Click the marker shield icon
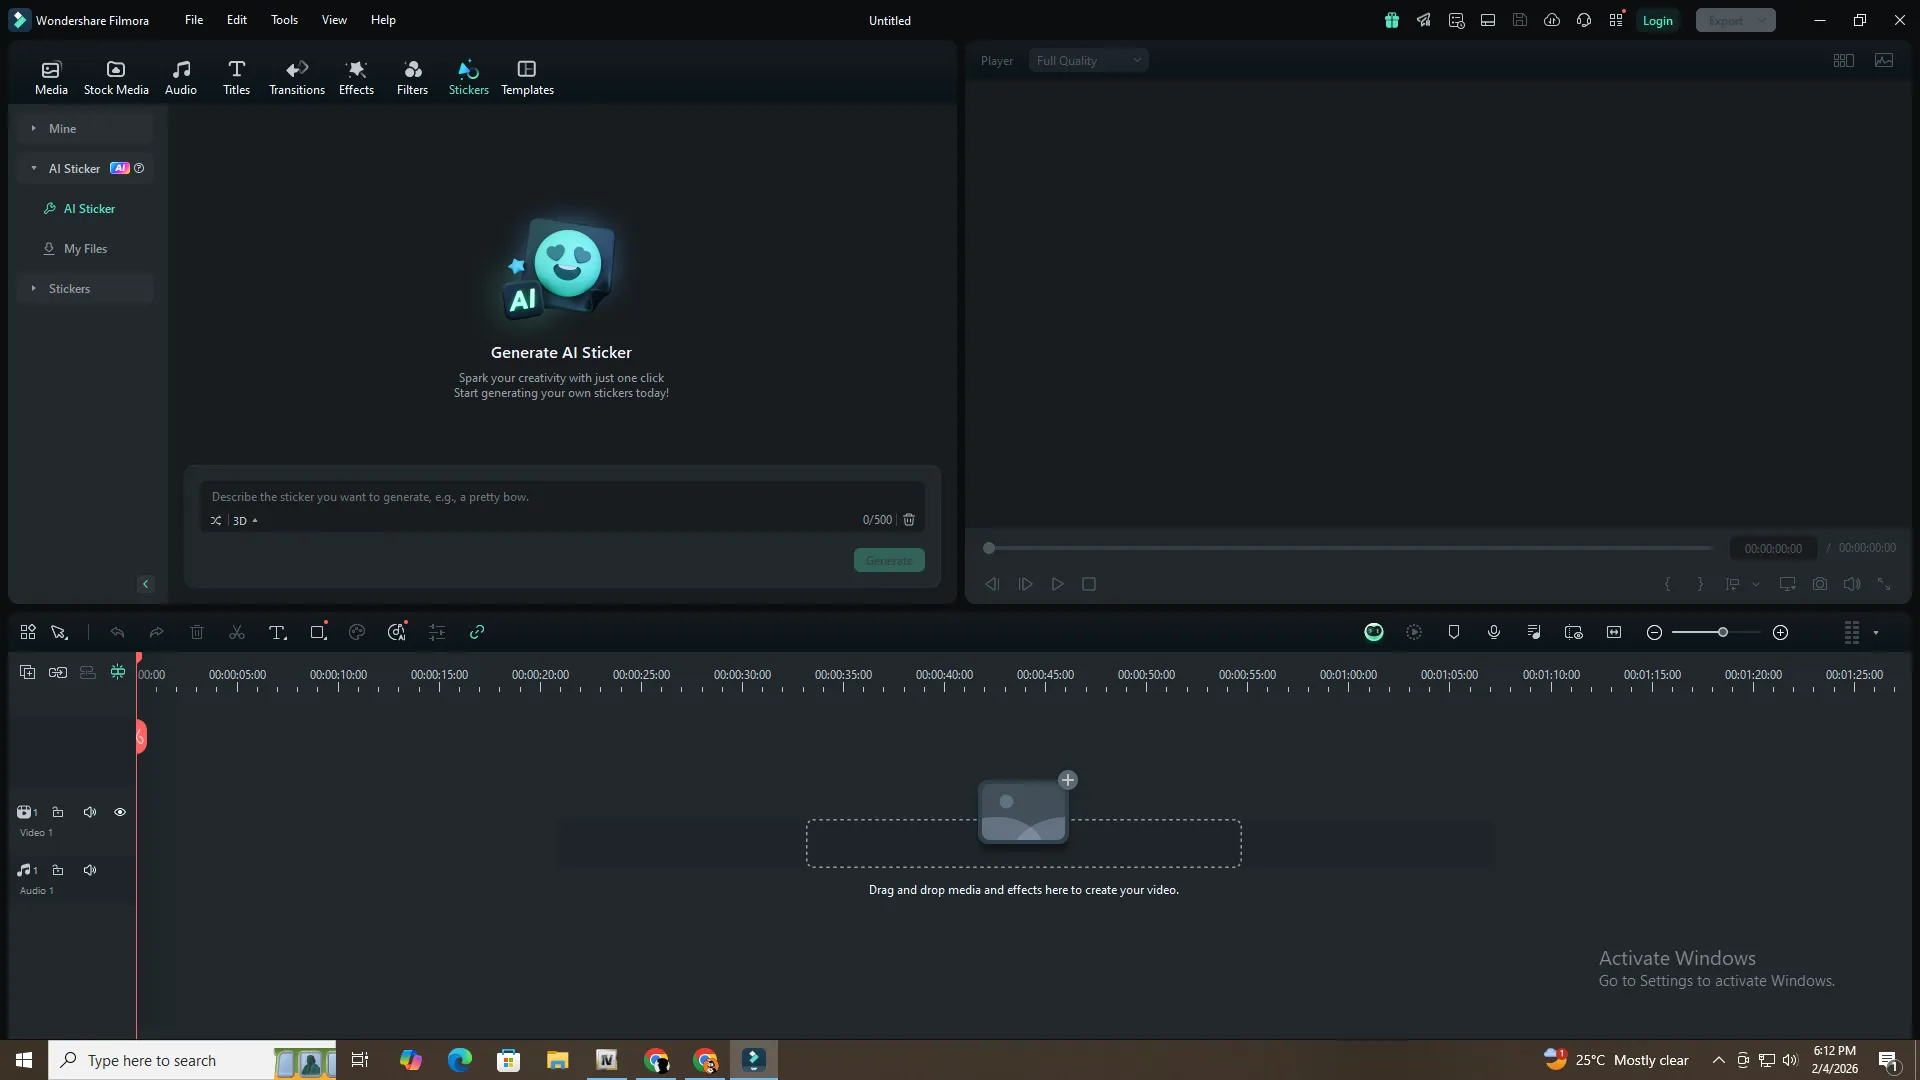This screenshot has width=1920, height=1080. (1453, 632)
